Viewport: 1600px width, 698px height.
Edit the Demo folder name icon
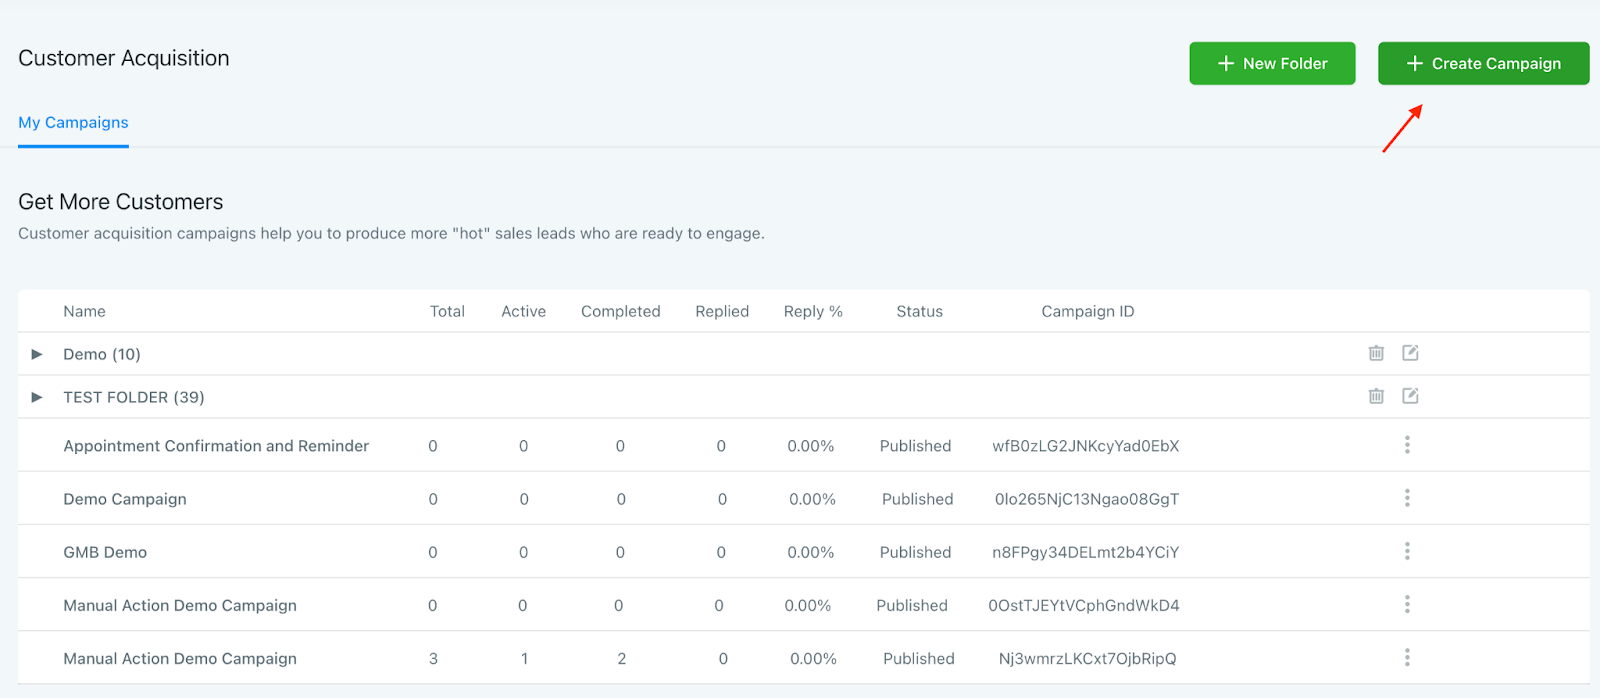tap(1410, 353)
